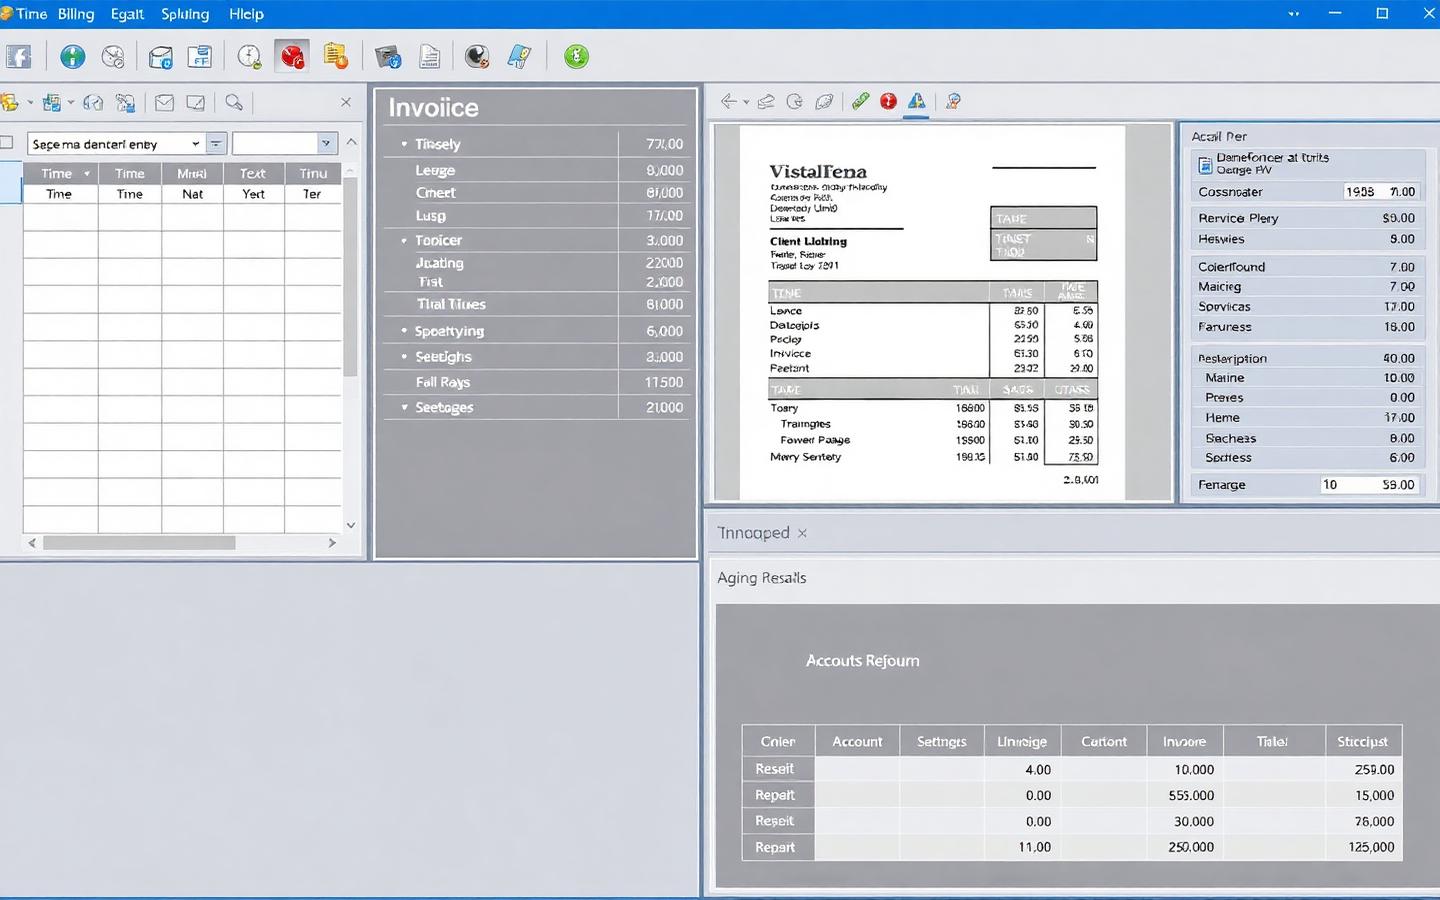
Task: Click the red alert circle in preview toolbar
Action: pos(888,101)
